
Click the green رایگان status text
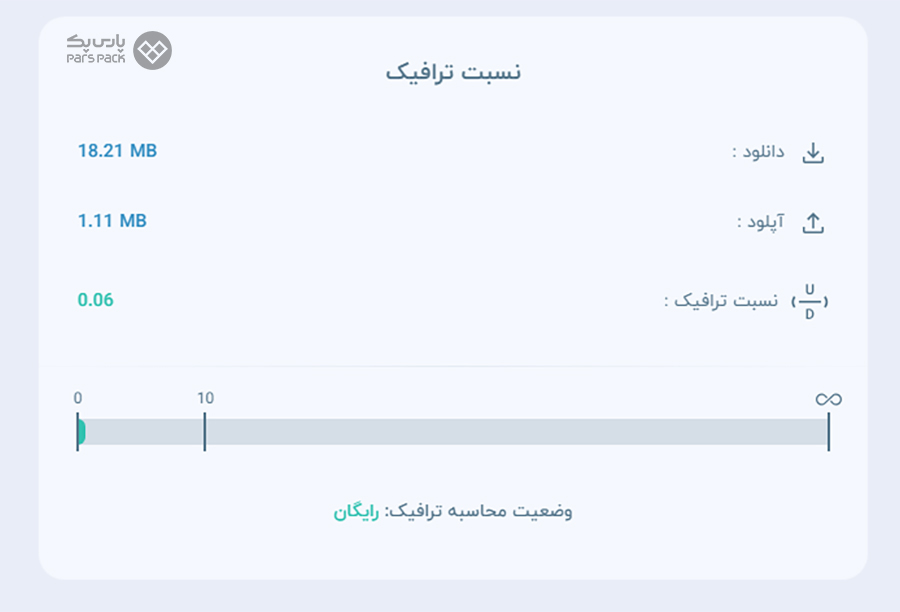[x=356, y=512]
